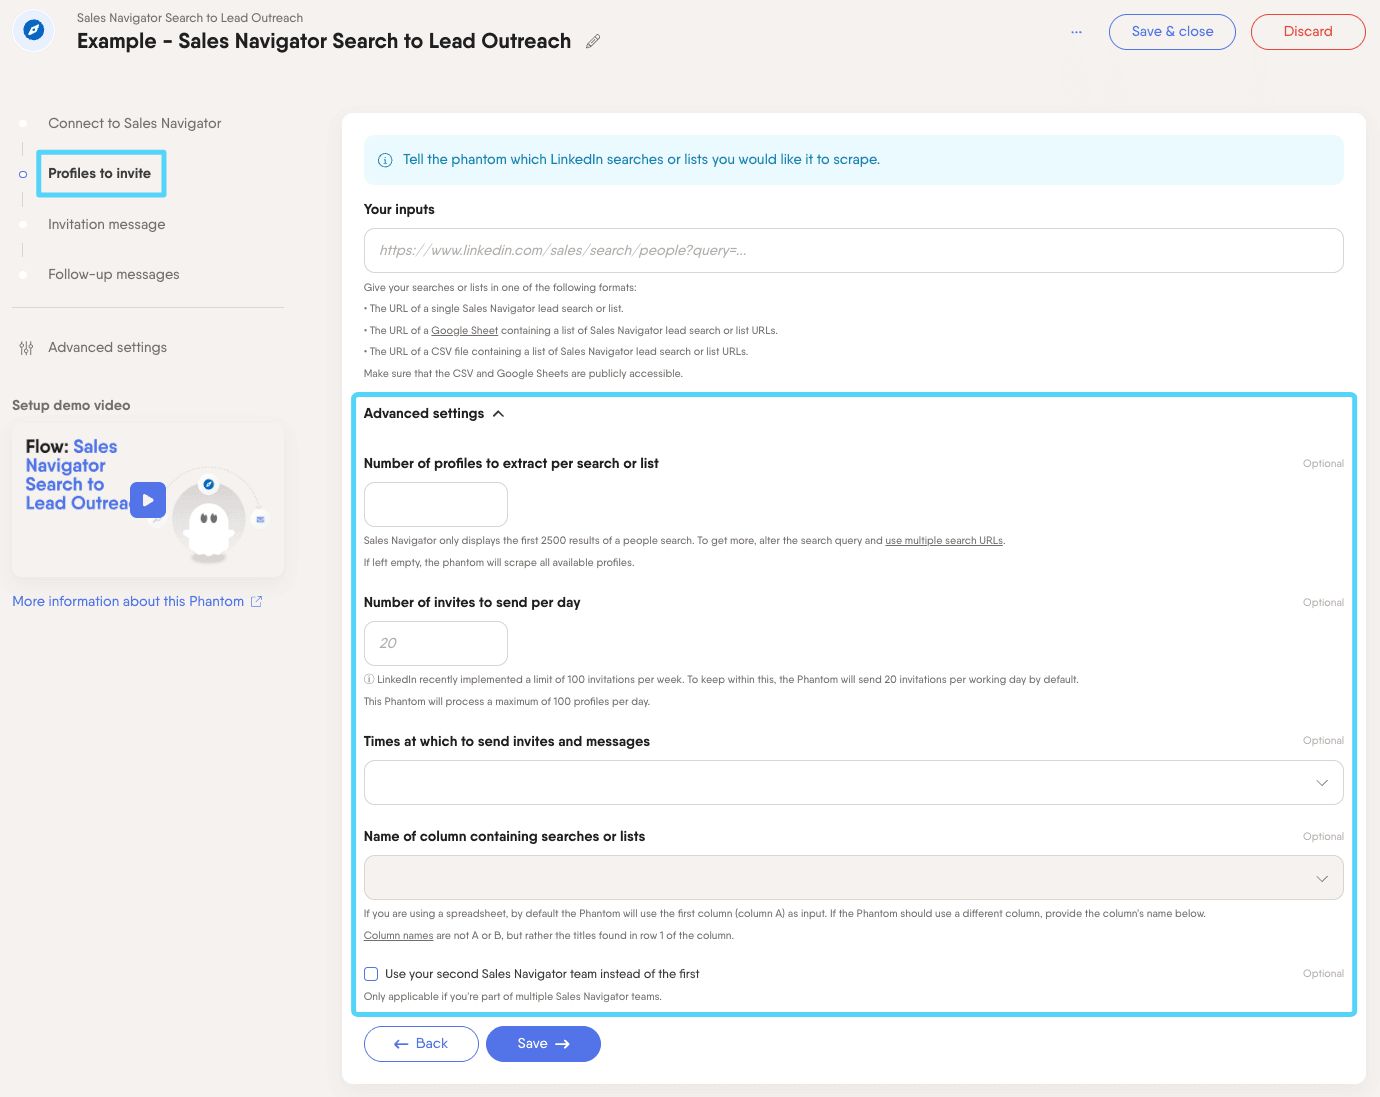Focus Number of profiles to extract field
The image size is (1380, 1097).
pyautogui.click(x=435, y=504)
